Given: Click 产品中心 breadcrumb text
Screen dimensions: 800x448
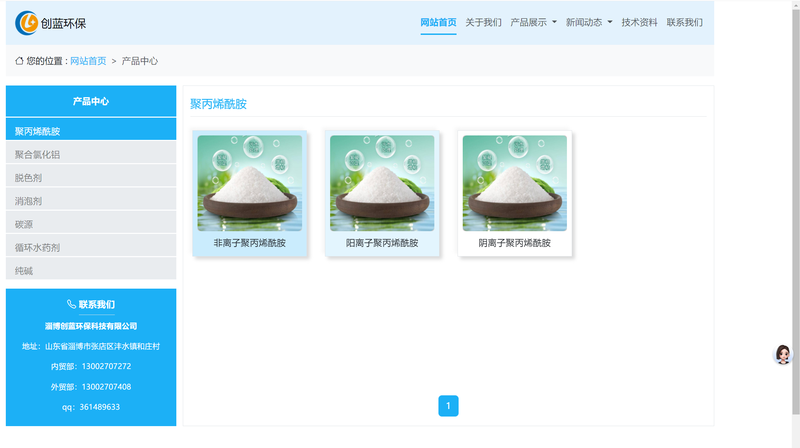Looking at the screenshot, I should coord(139,61).
